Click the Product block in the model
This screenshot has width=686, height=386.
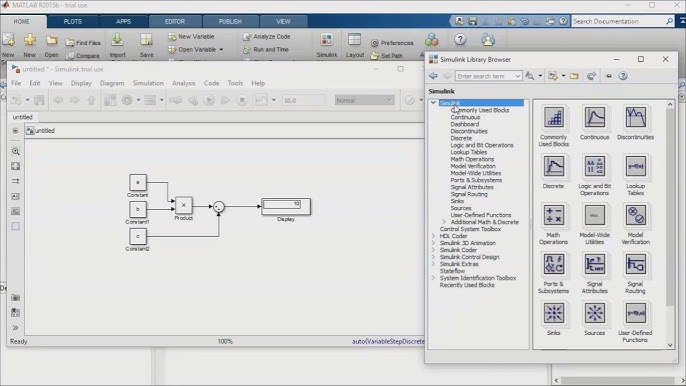pos(184,205)
